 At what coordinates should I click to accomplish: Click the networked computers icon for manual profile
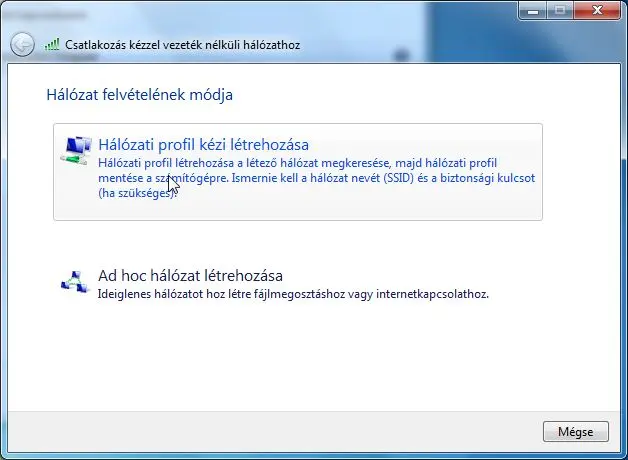74,151
